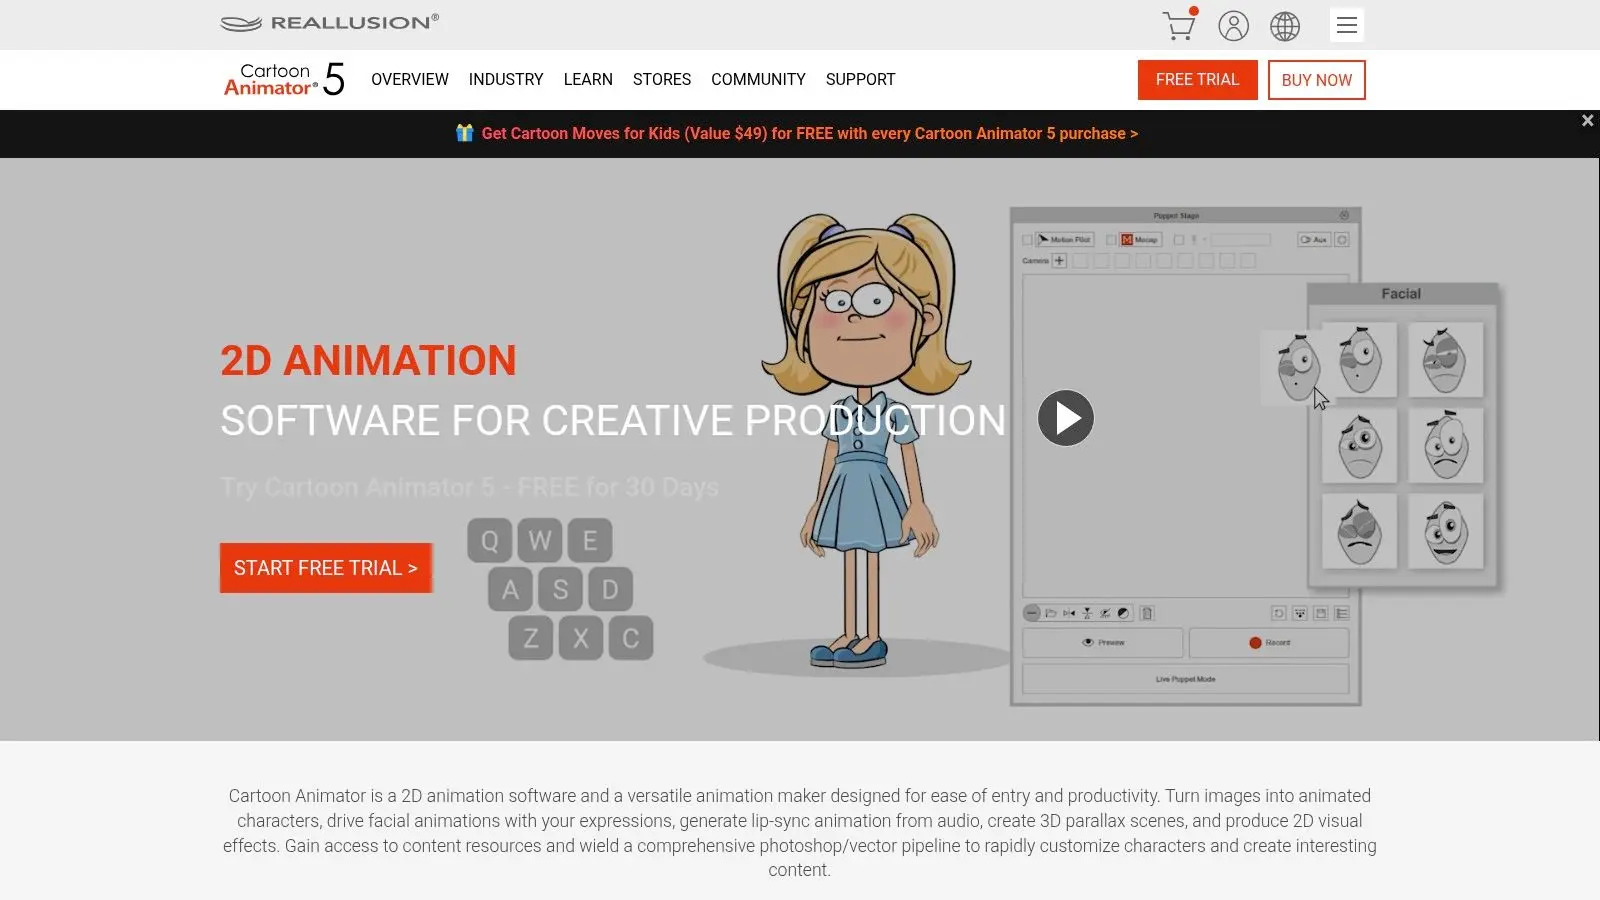This screenshot has height=900, width=1600.
Task: Open the language globe selector
Action: point(1285,25)
